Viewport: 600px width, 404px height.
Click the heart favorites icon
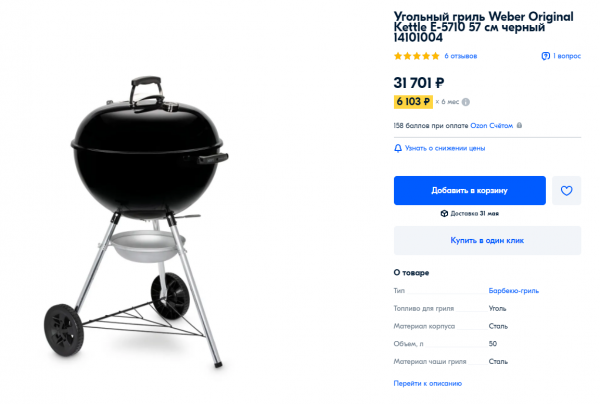pyautogui.click(x=566, y=191)
